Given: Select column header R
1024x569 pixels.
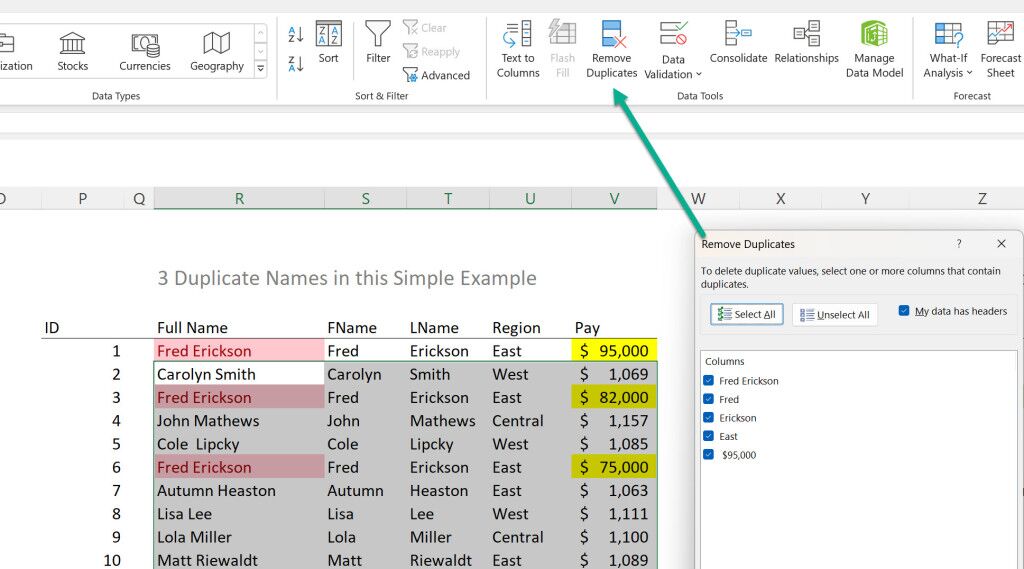Looking at the screenshot, I should (239, 199).
